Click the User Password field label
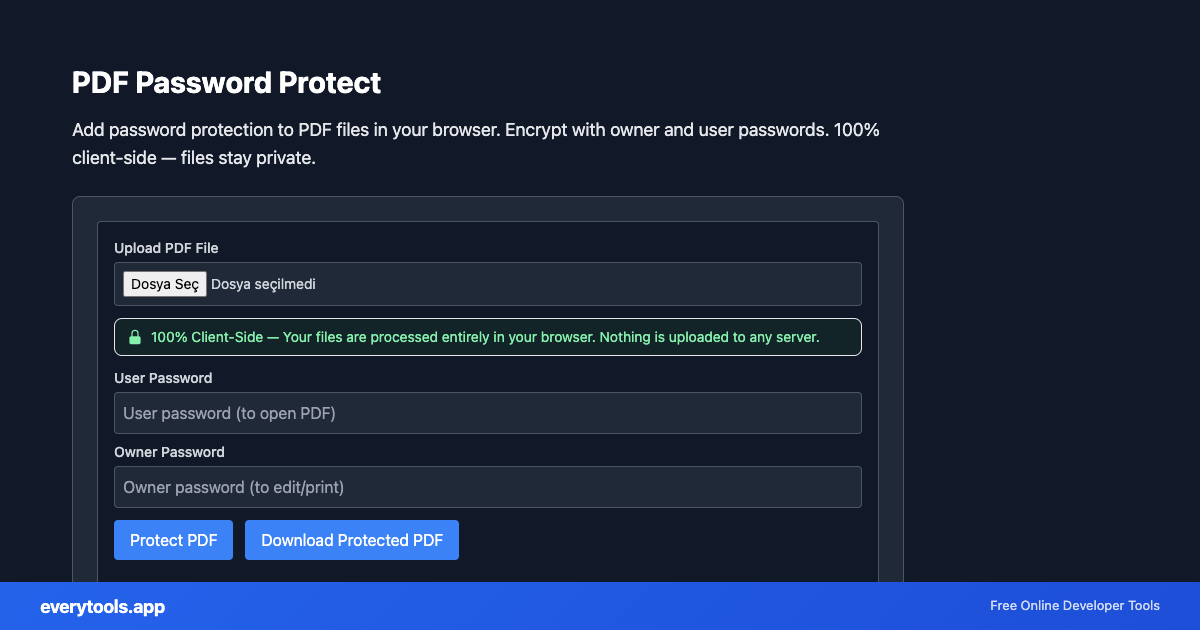The image size is (1200, 630). coord(163,378)
